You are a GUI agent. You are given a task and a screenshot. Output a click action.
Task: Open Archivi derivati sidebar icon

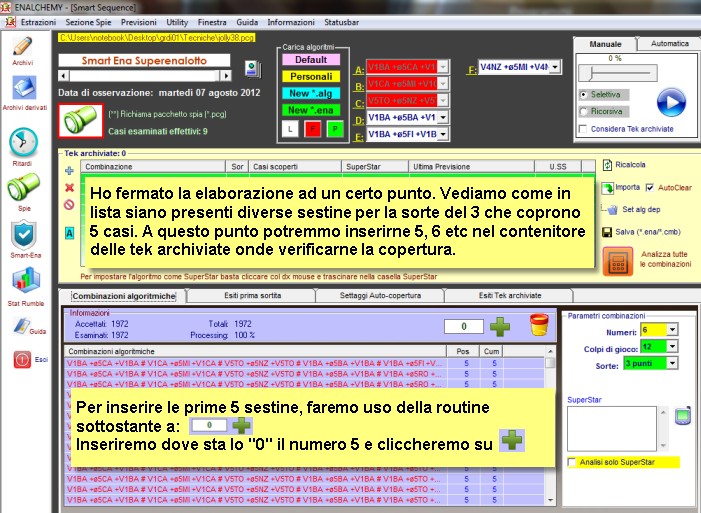pos(24,87)
